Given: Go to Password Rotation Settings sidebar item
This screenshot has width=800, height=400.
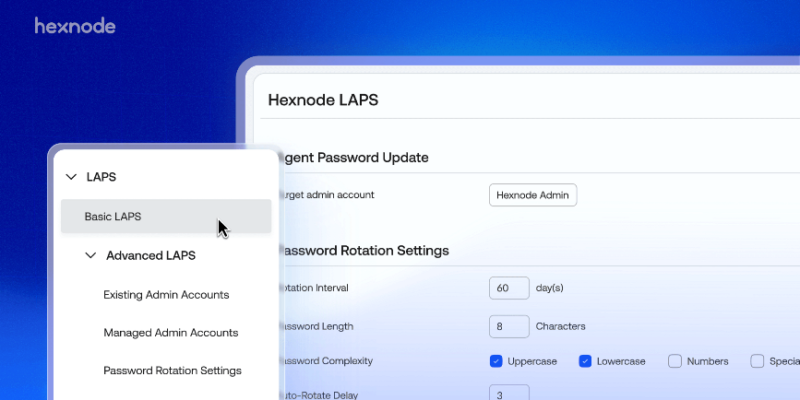Looking at the screenshot, I should pos(172,371).
